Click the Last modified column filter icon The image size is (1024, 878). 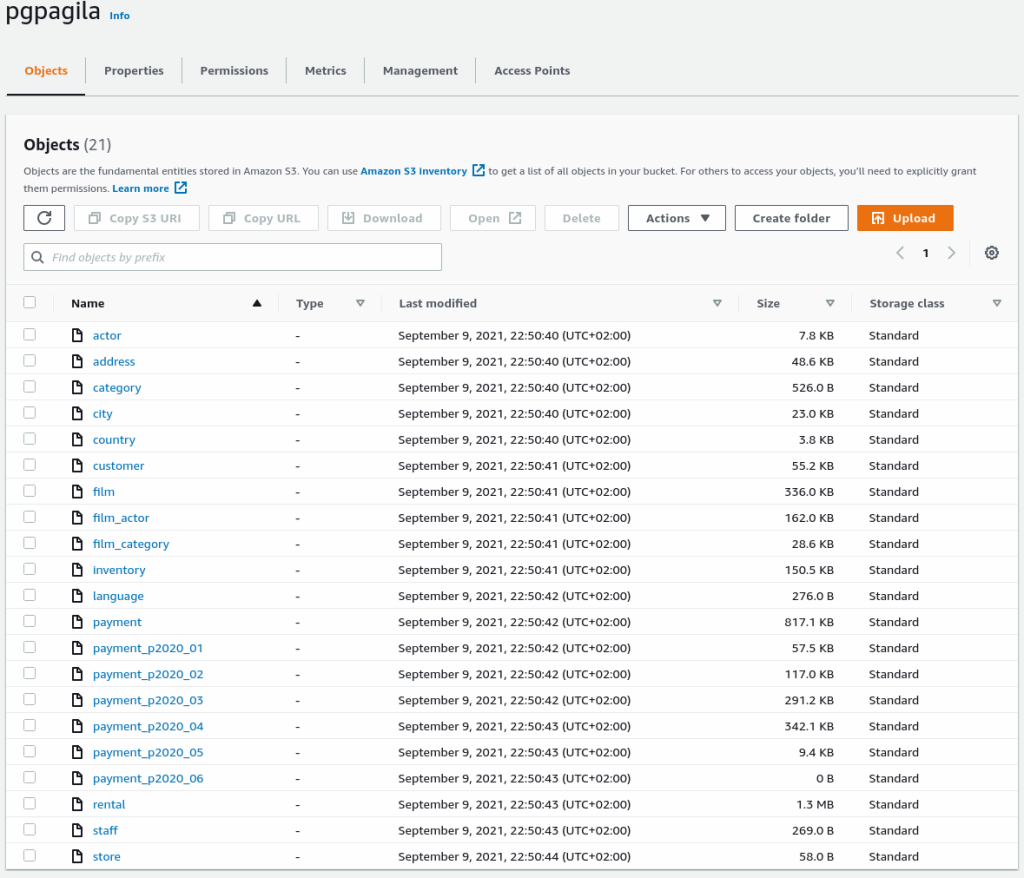(x=717, y=303)
